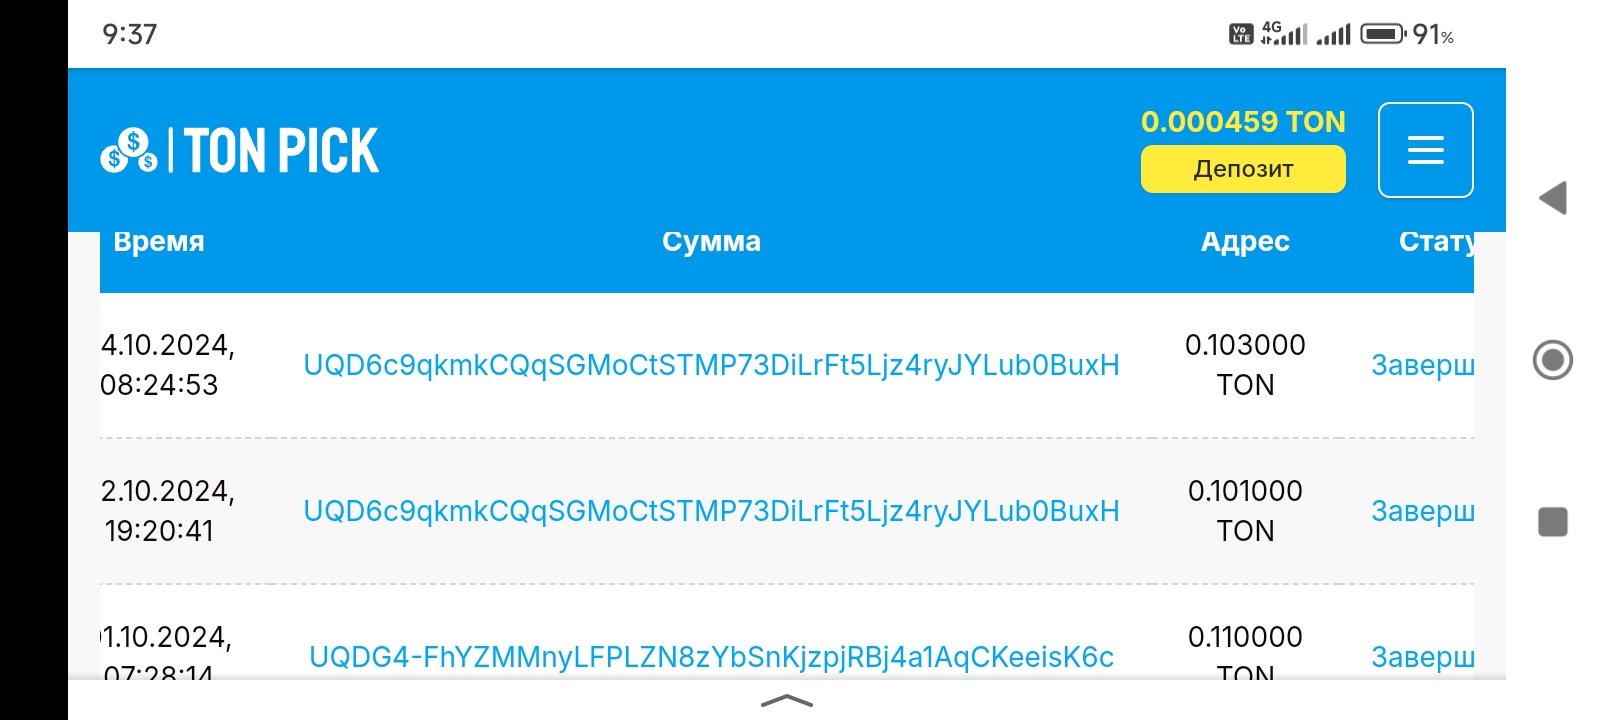The height and width of the screenshot is (720, 1600).
Task: Open the UQDG4-FhYZMMny wallet address link
Action: tap(711, 657)
